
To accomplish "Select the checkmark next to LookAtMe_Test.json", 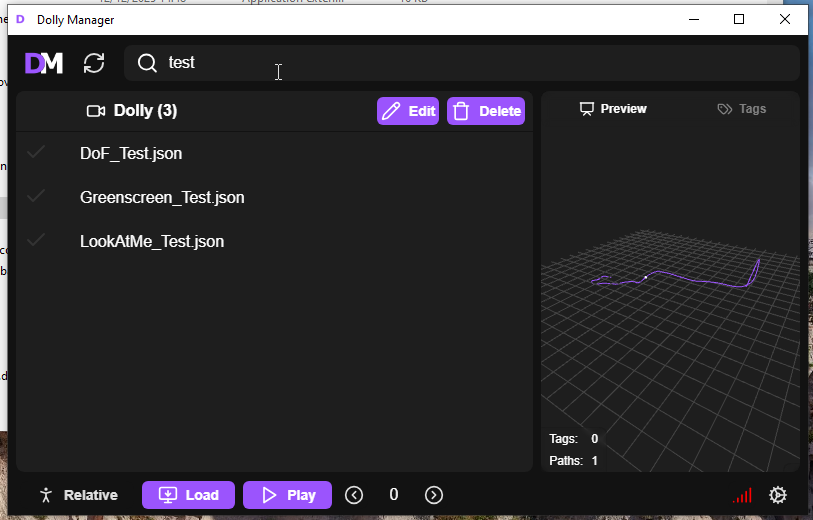I will coord(36,241).
